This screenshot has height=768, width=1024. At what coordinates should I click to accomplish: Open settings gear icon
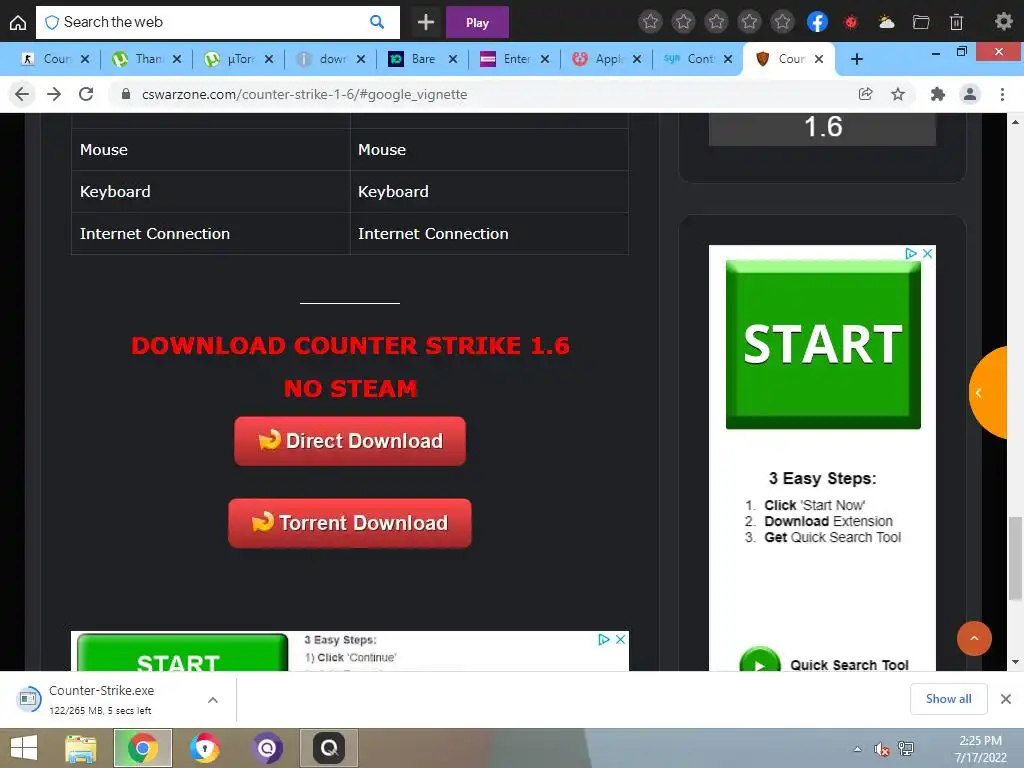click(x=1003, y=22)
